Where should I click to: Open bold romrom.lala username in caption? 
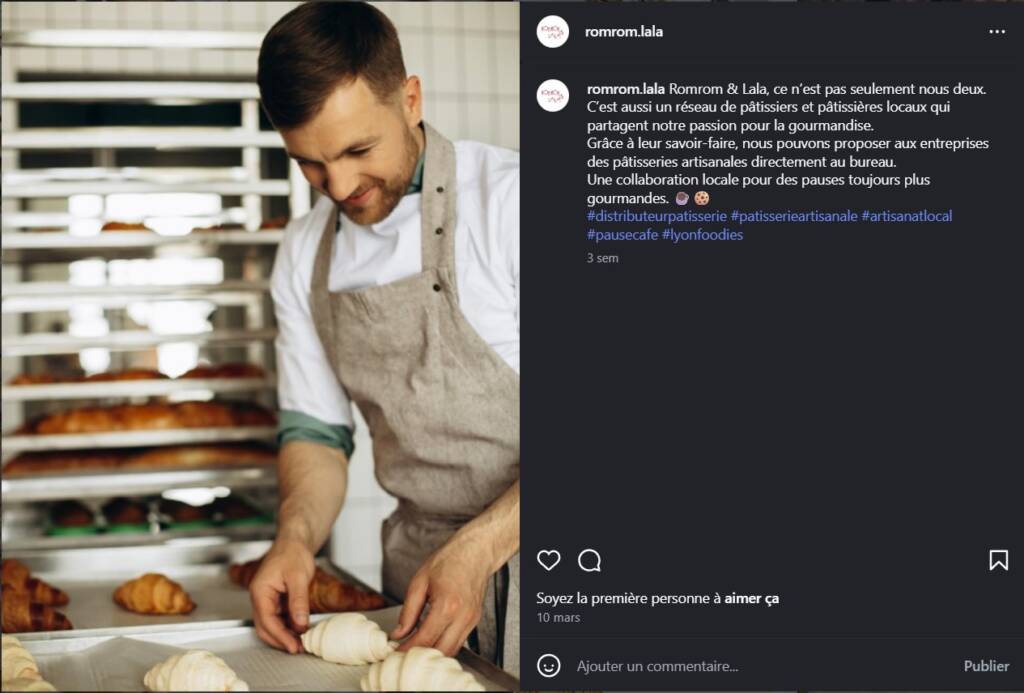coord(626,89)
